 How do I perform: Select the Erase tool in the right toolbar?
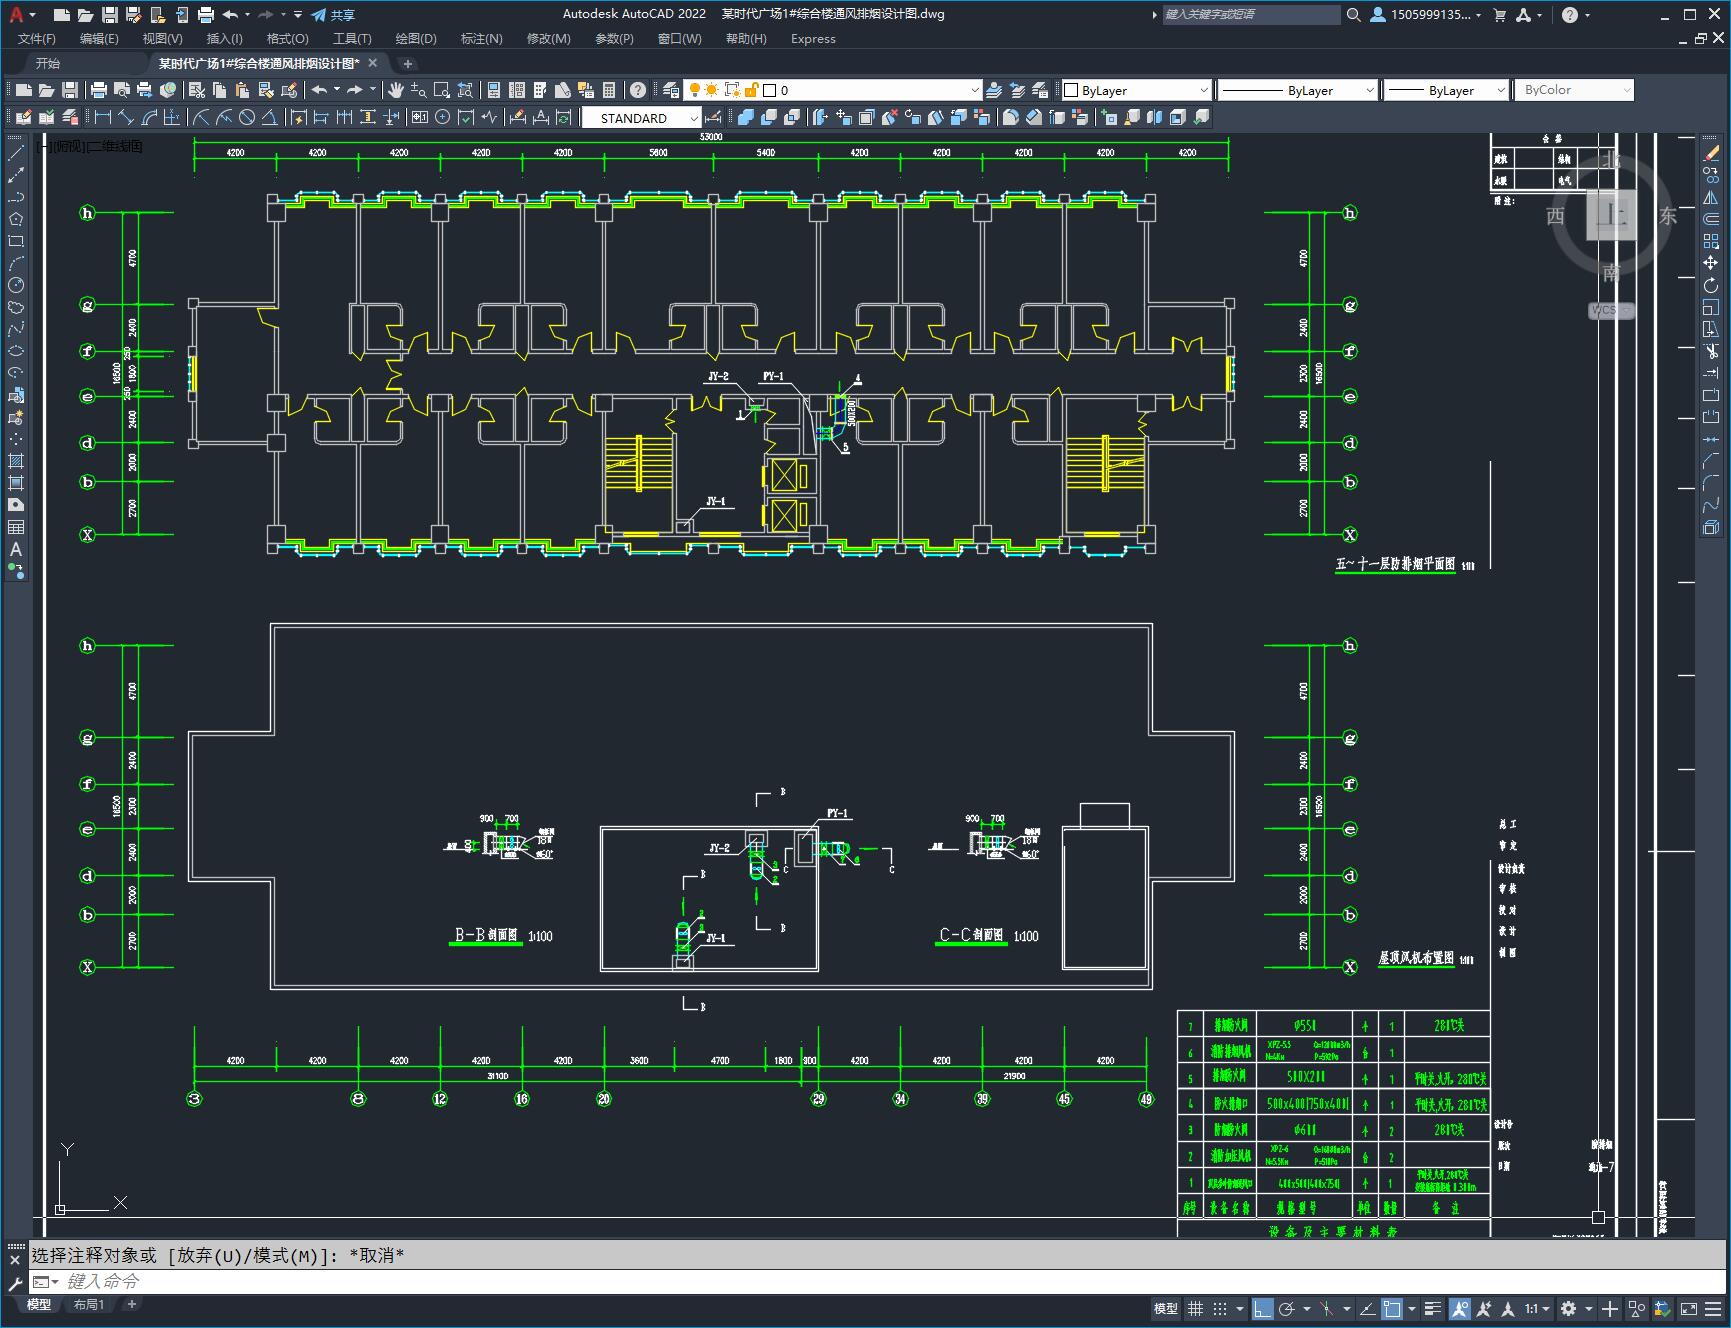(x=1711, y=153)
